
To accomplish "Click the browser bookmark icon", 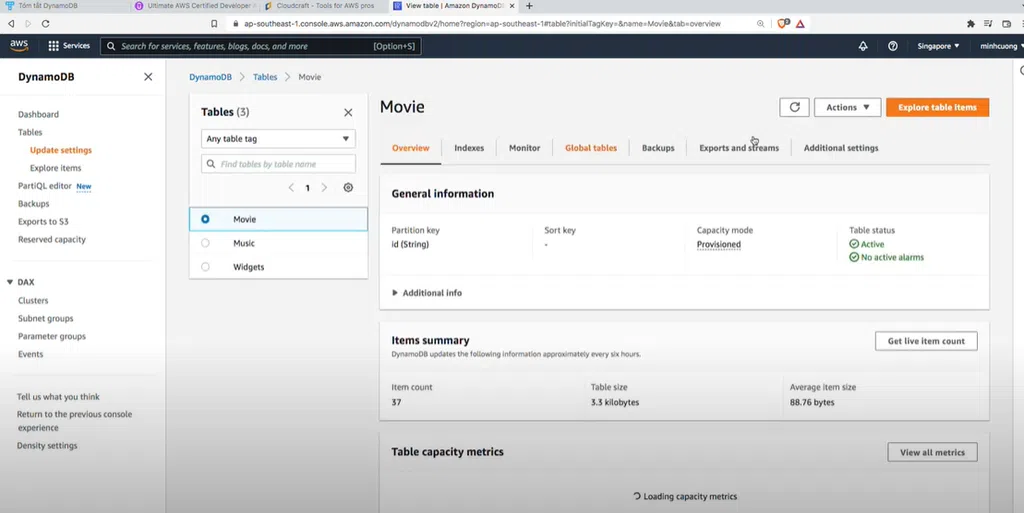I will tap(214, 23).
